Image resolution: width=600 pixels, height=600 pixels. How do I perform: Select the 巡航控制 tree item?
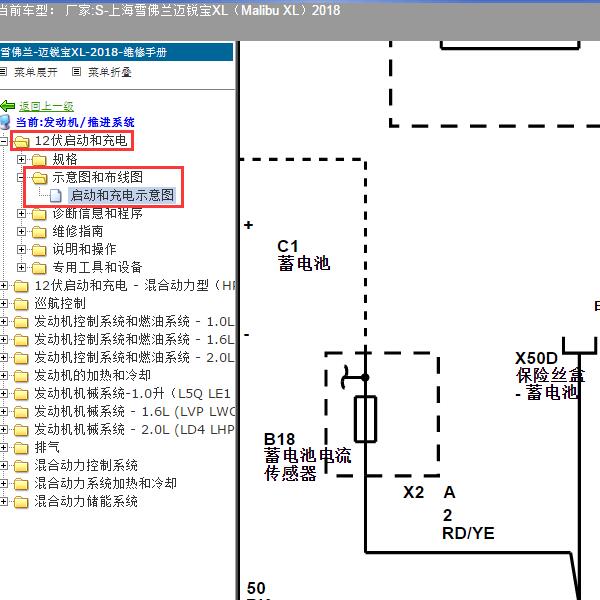[x=60, y=303]
